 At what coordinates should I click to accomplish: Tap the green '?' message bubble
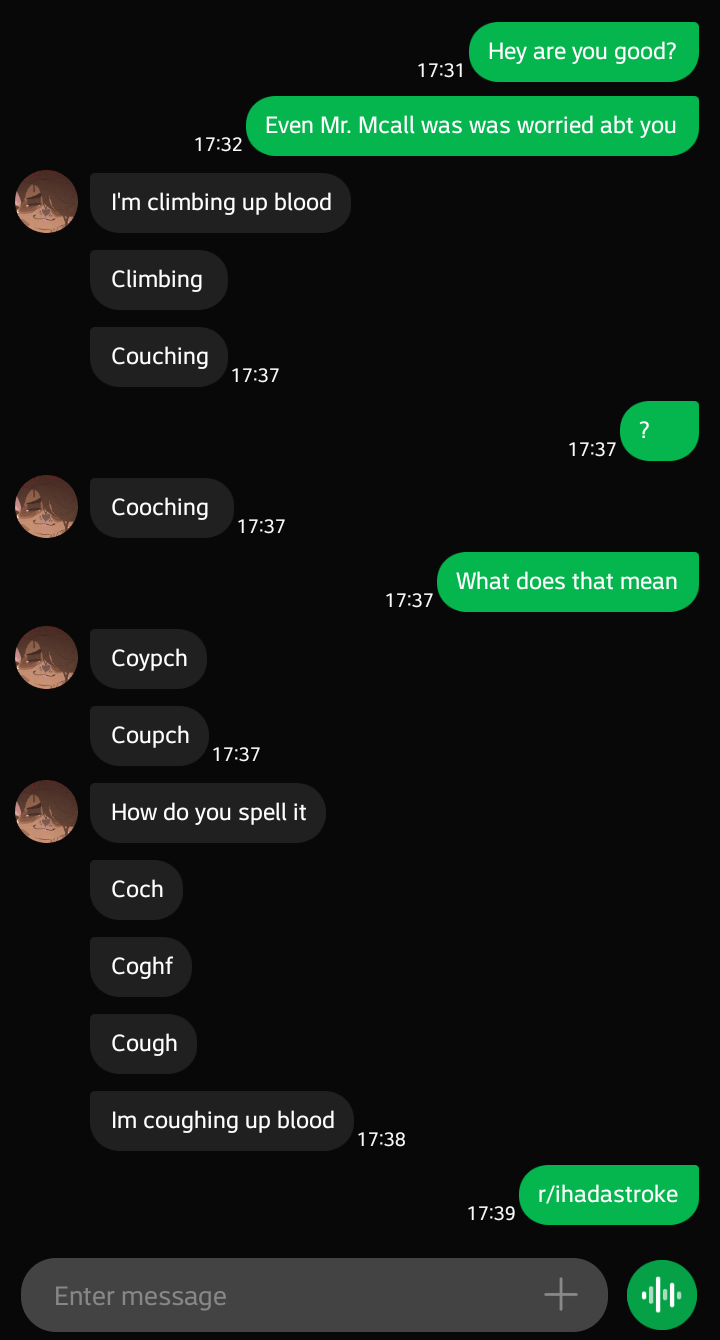[659, 430]
